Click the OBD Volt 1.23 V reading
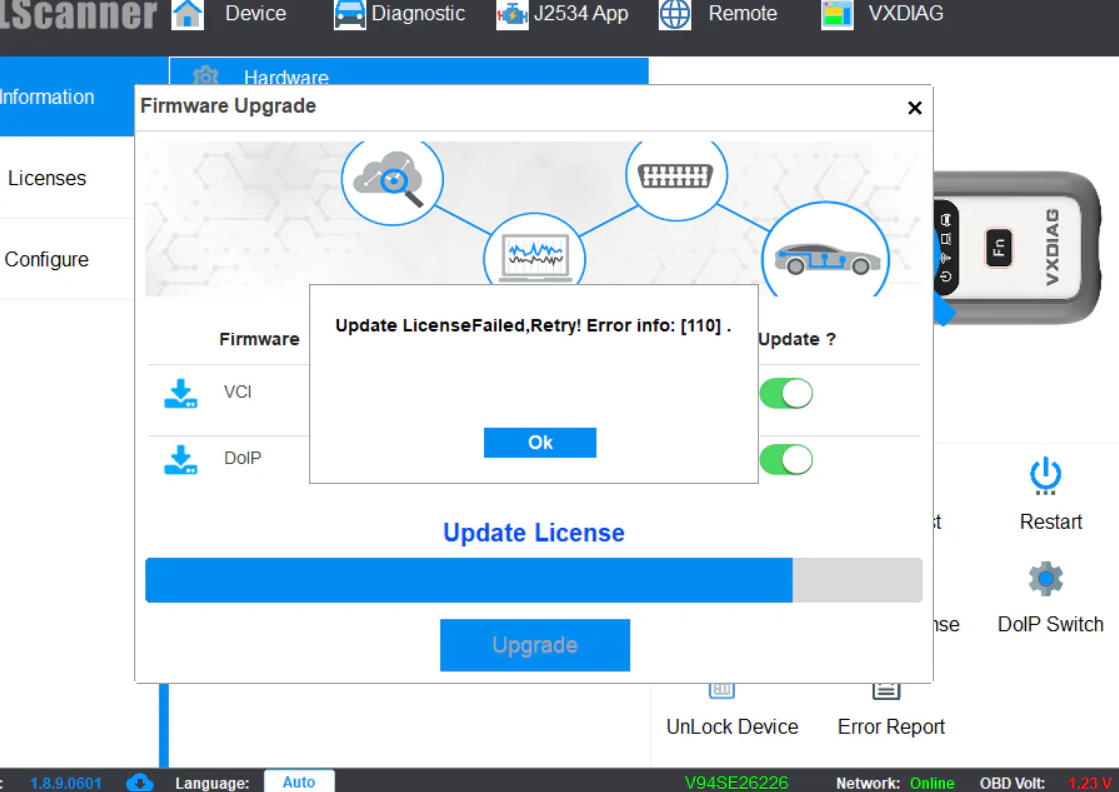 pyautogui.click(x=1090, y=783)
